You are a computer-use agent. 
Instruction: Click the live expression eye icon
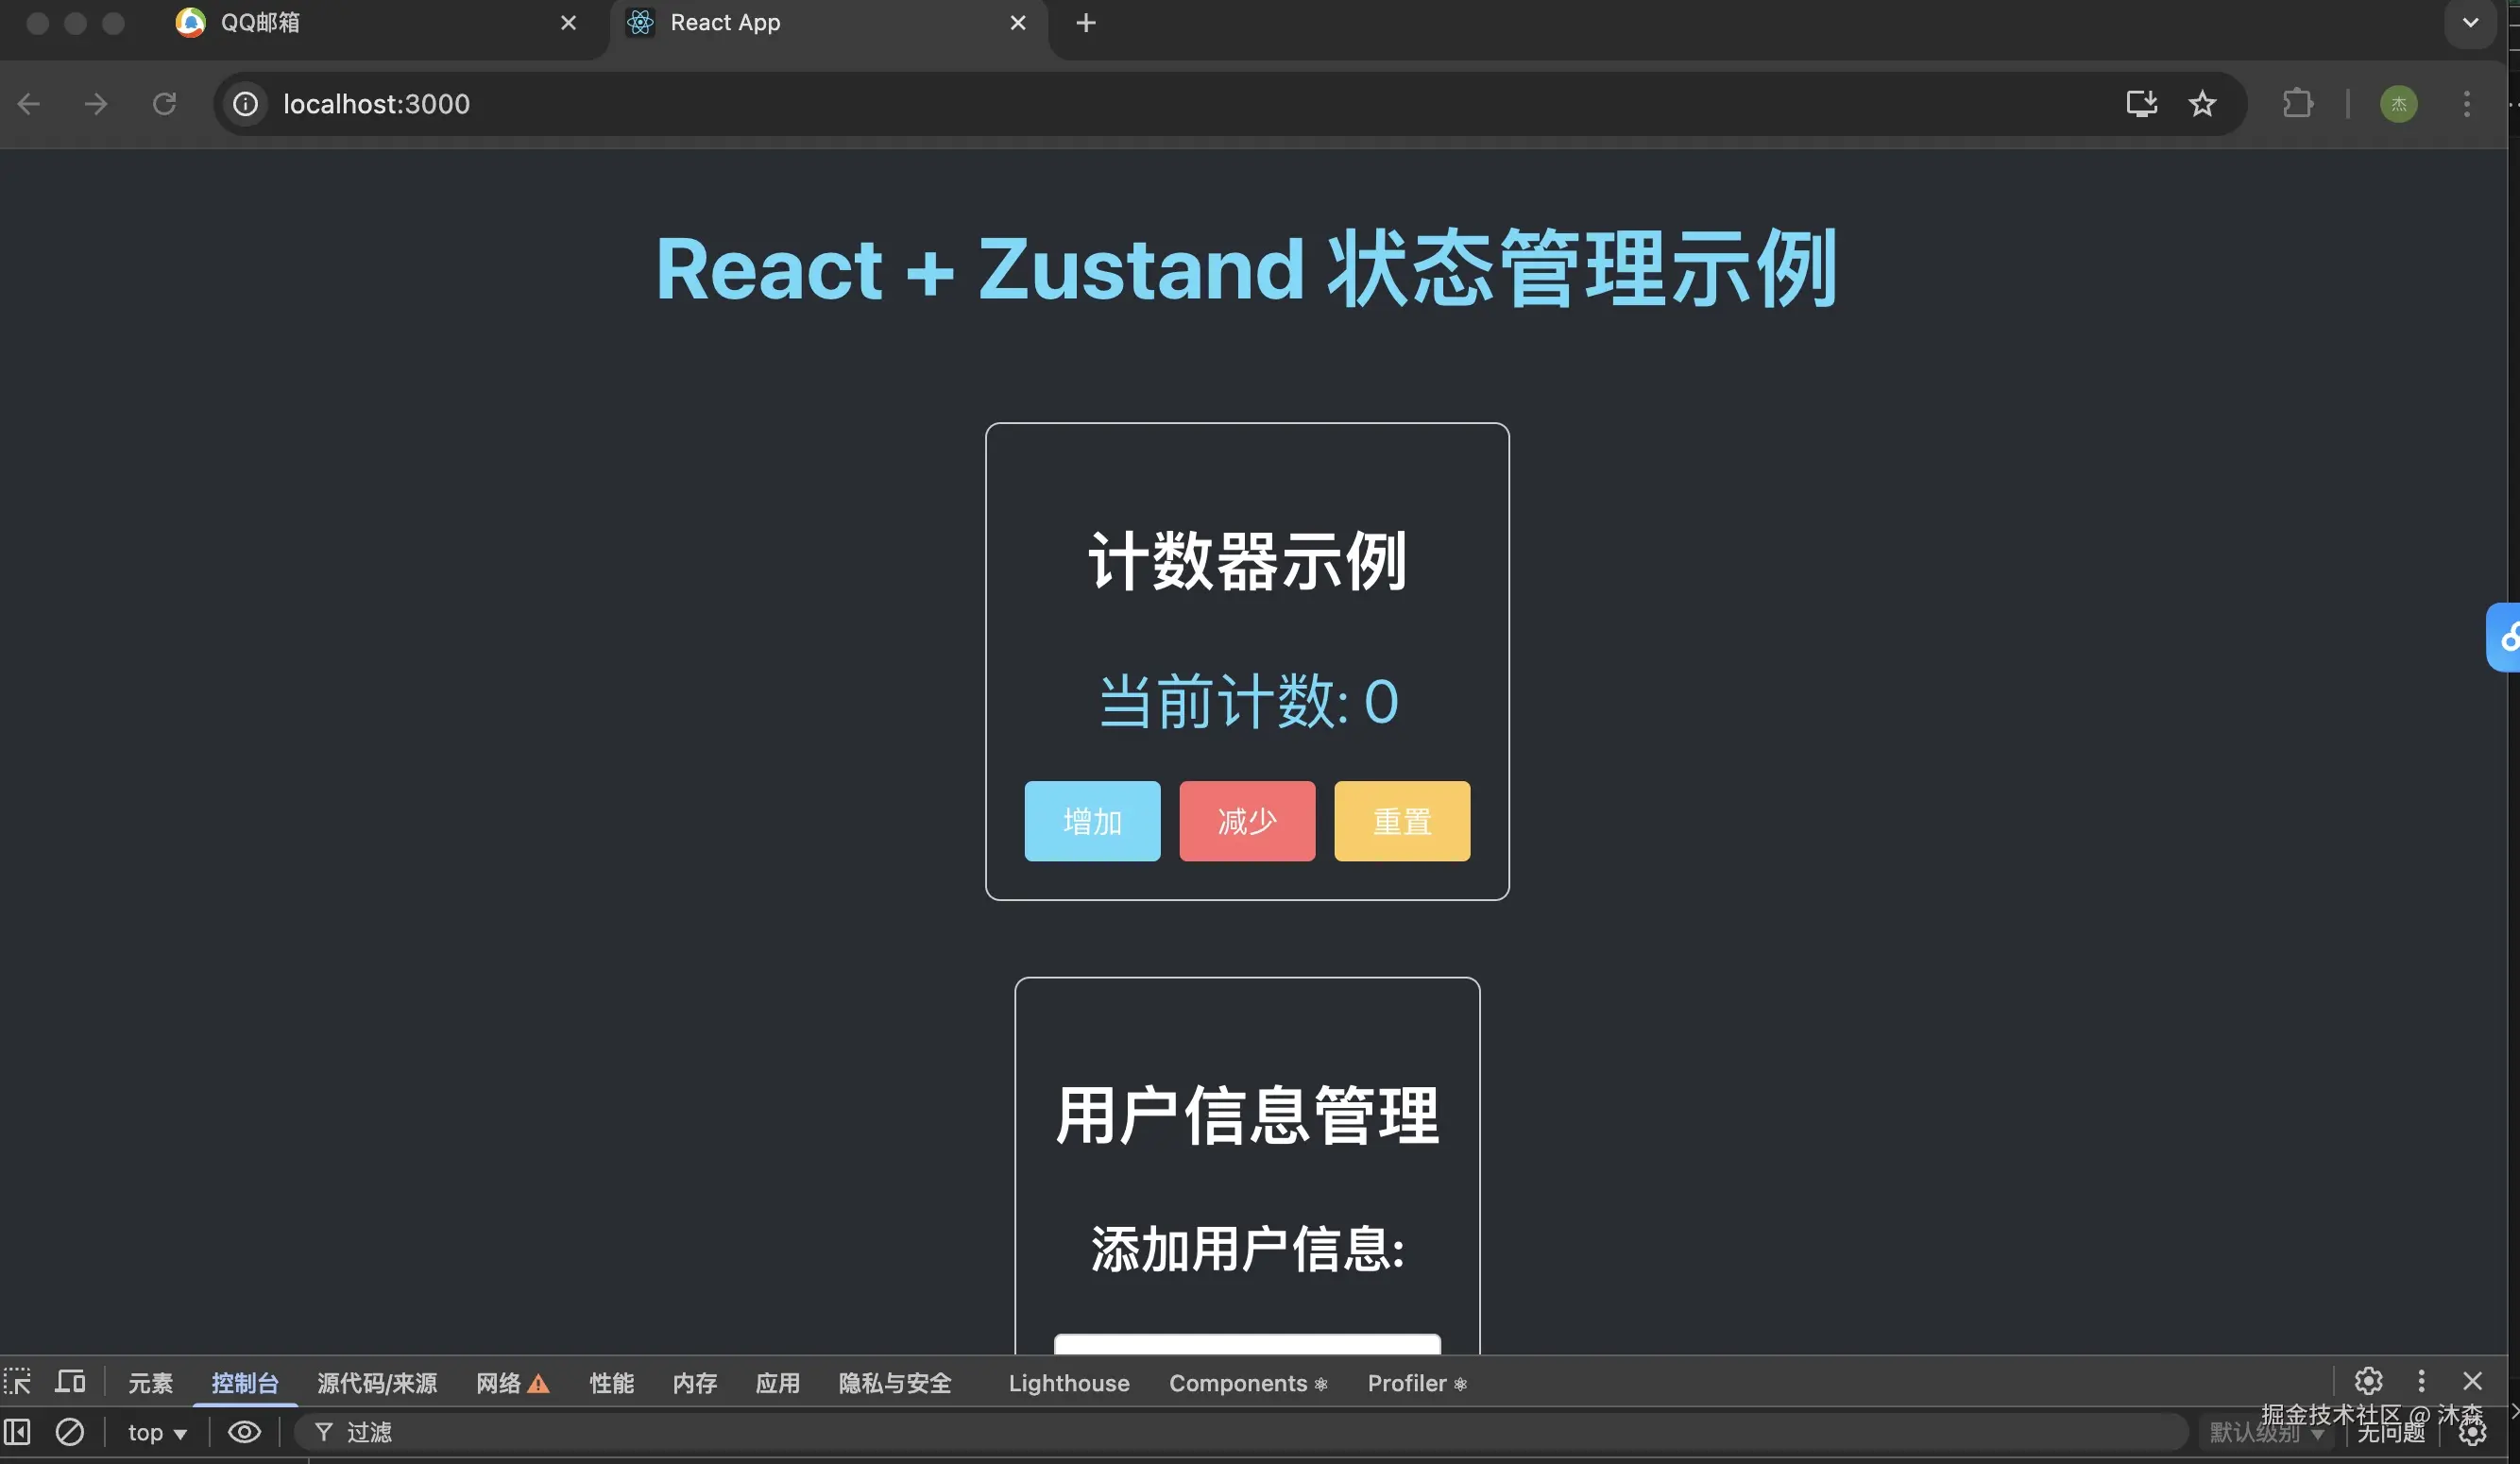point(244,1432)
